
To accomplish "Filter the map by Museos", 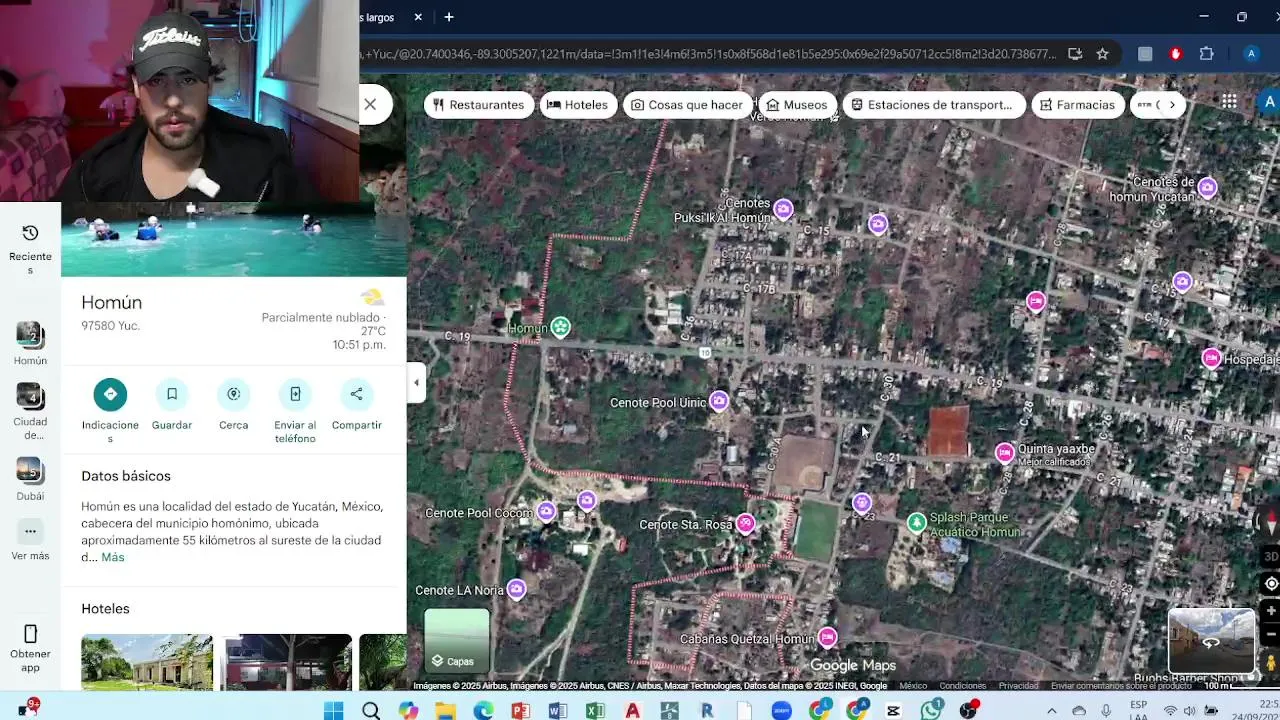I will pyautogui.click(x=797, y=105).
